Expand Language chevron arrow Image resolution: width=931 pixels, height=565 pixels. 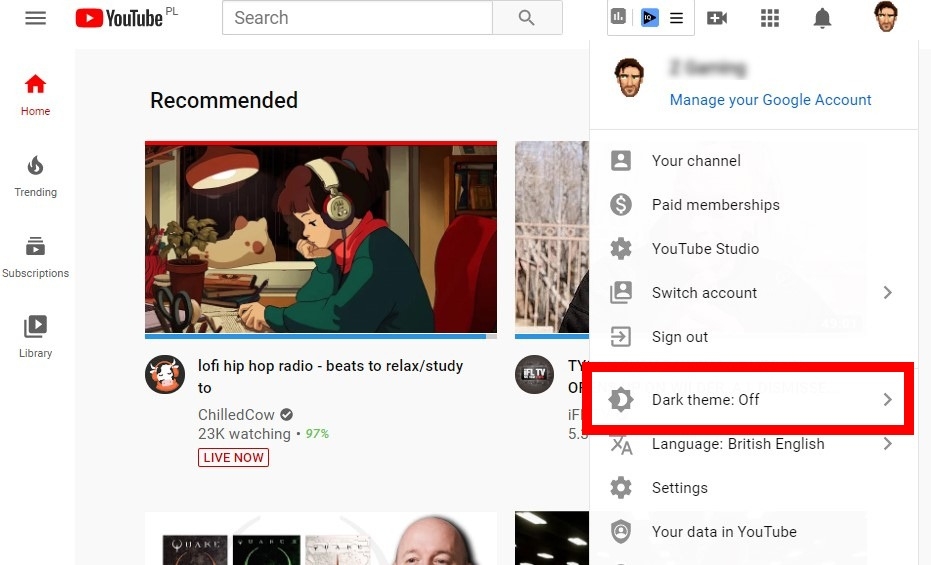(887, 443)
